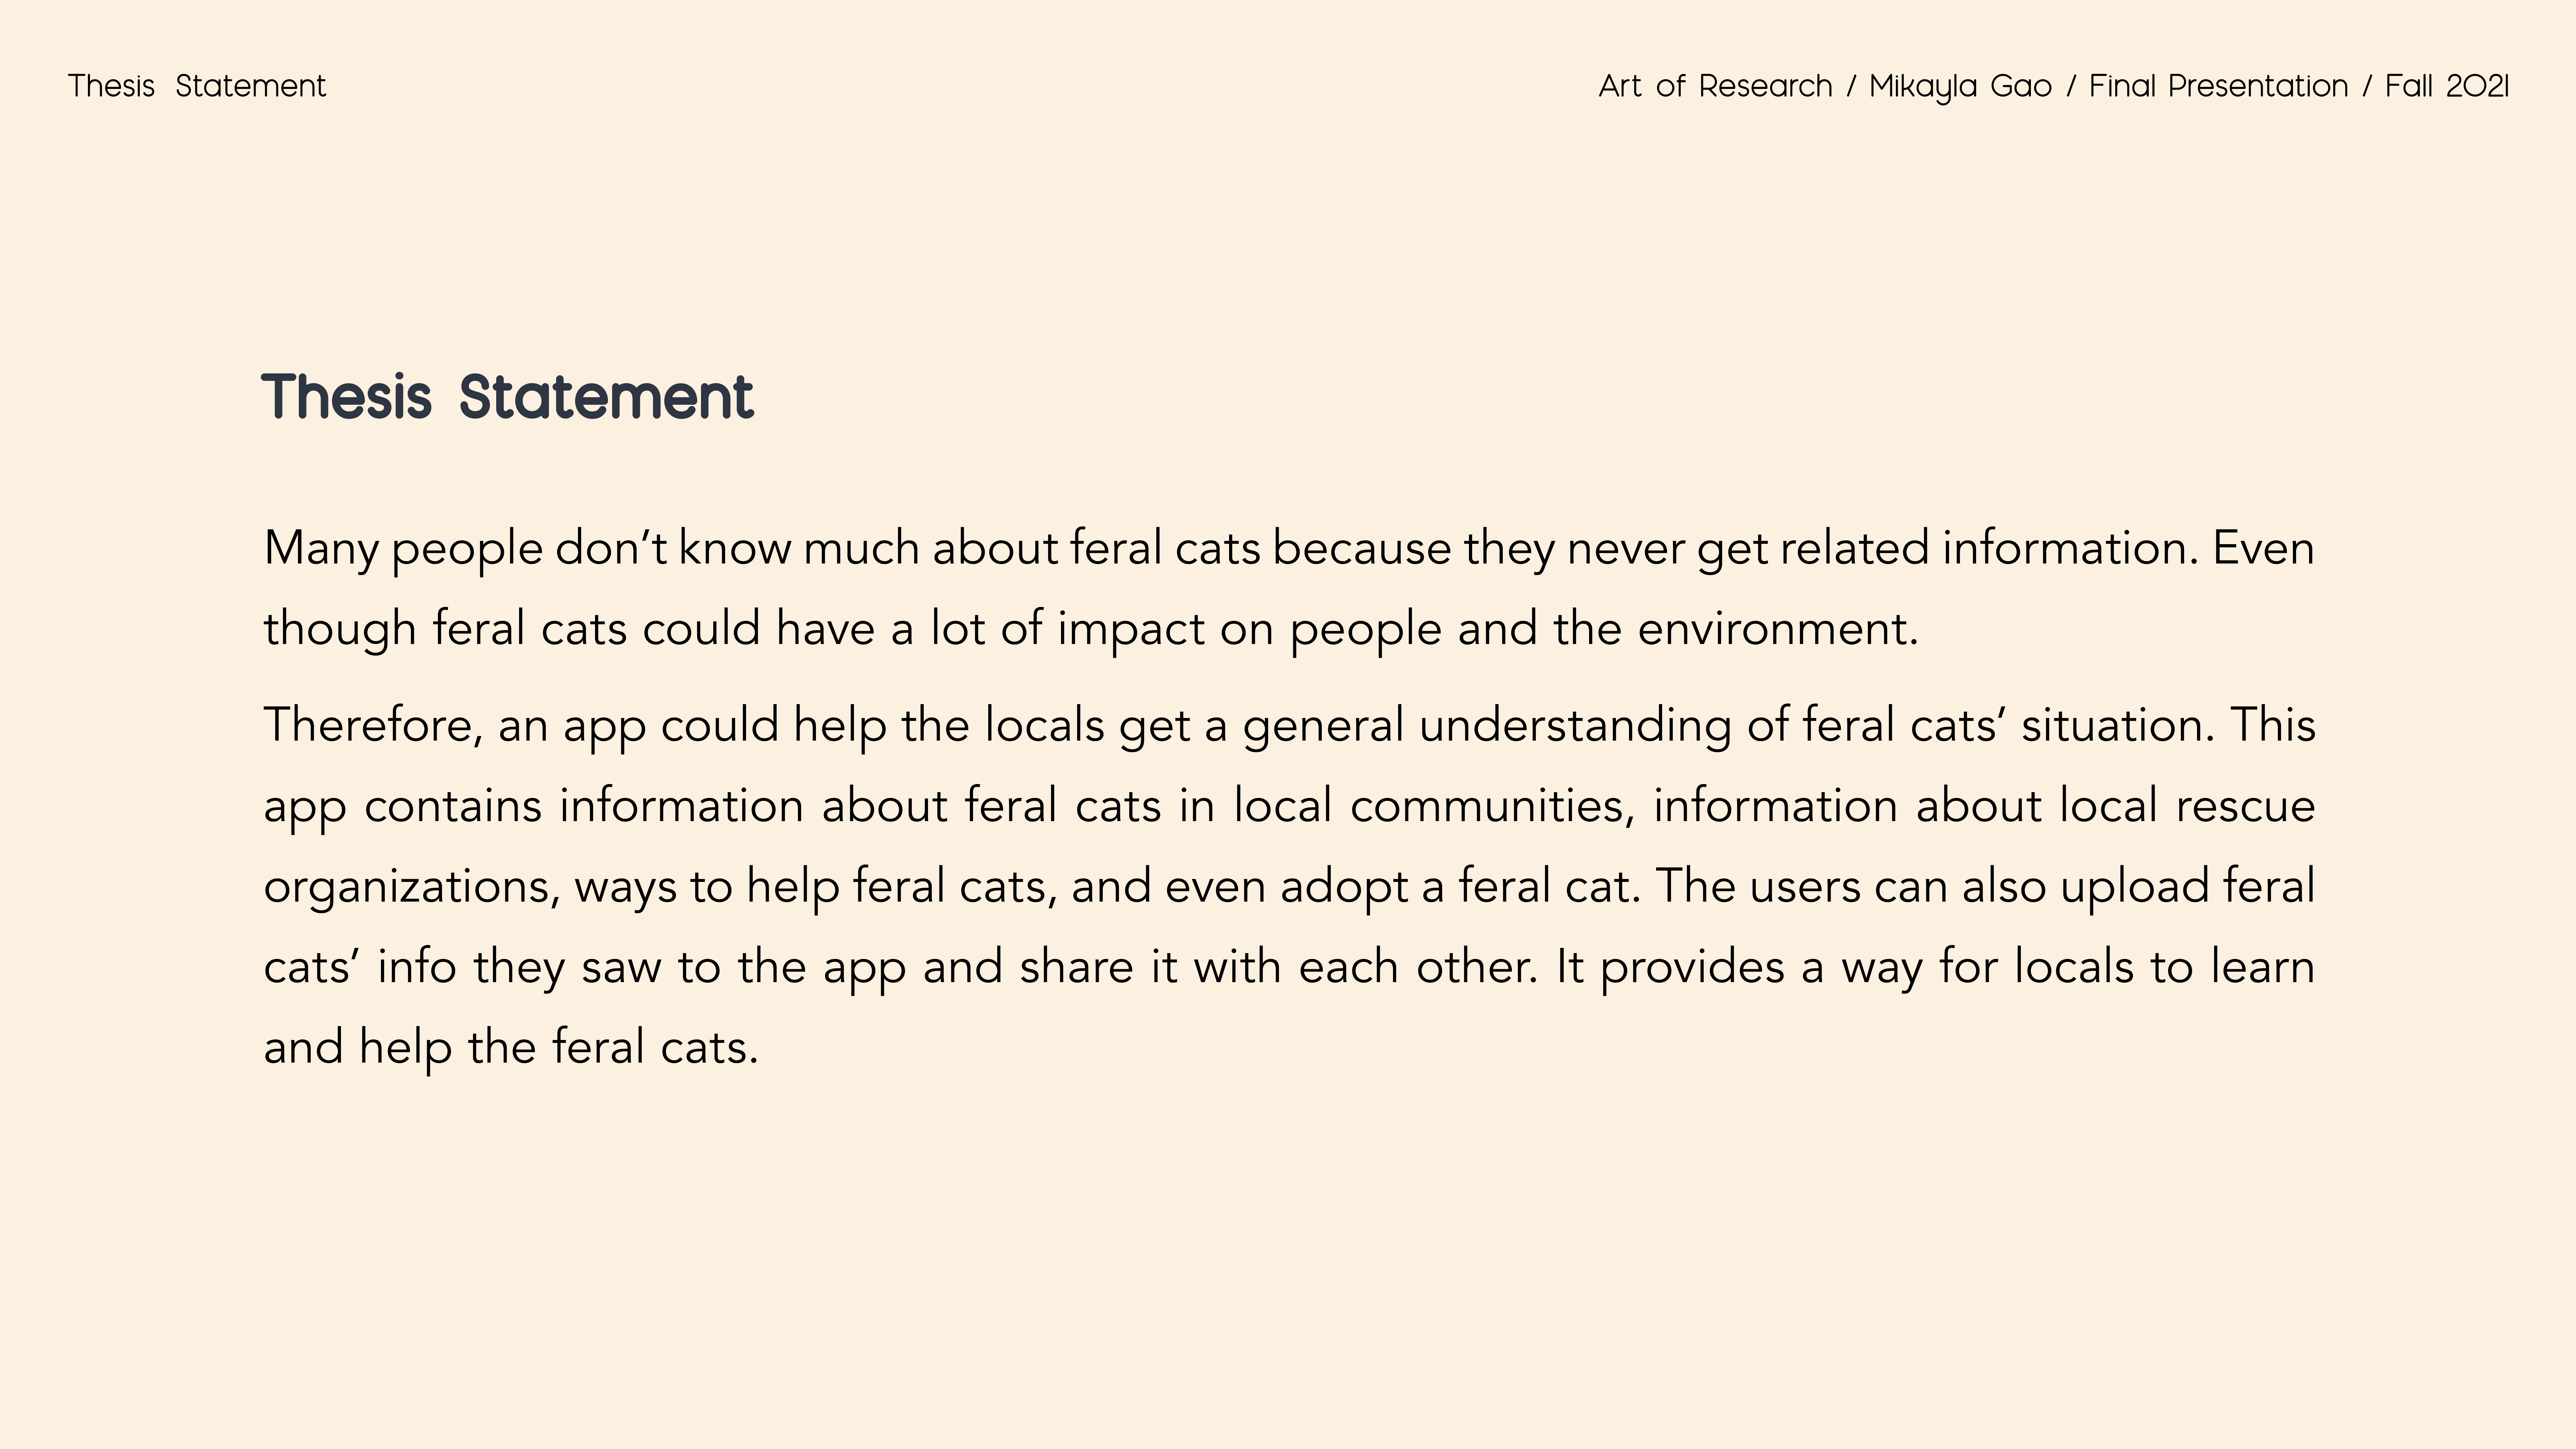Screen dimensions: 2576x1449
Task: Click "Art of Research" in the header
Action: click(1715, 86)
